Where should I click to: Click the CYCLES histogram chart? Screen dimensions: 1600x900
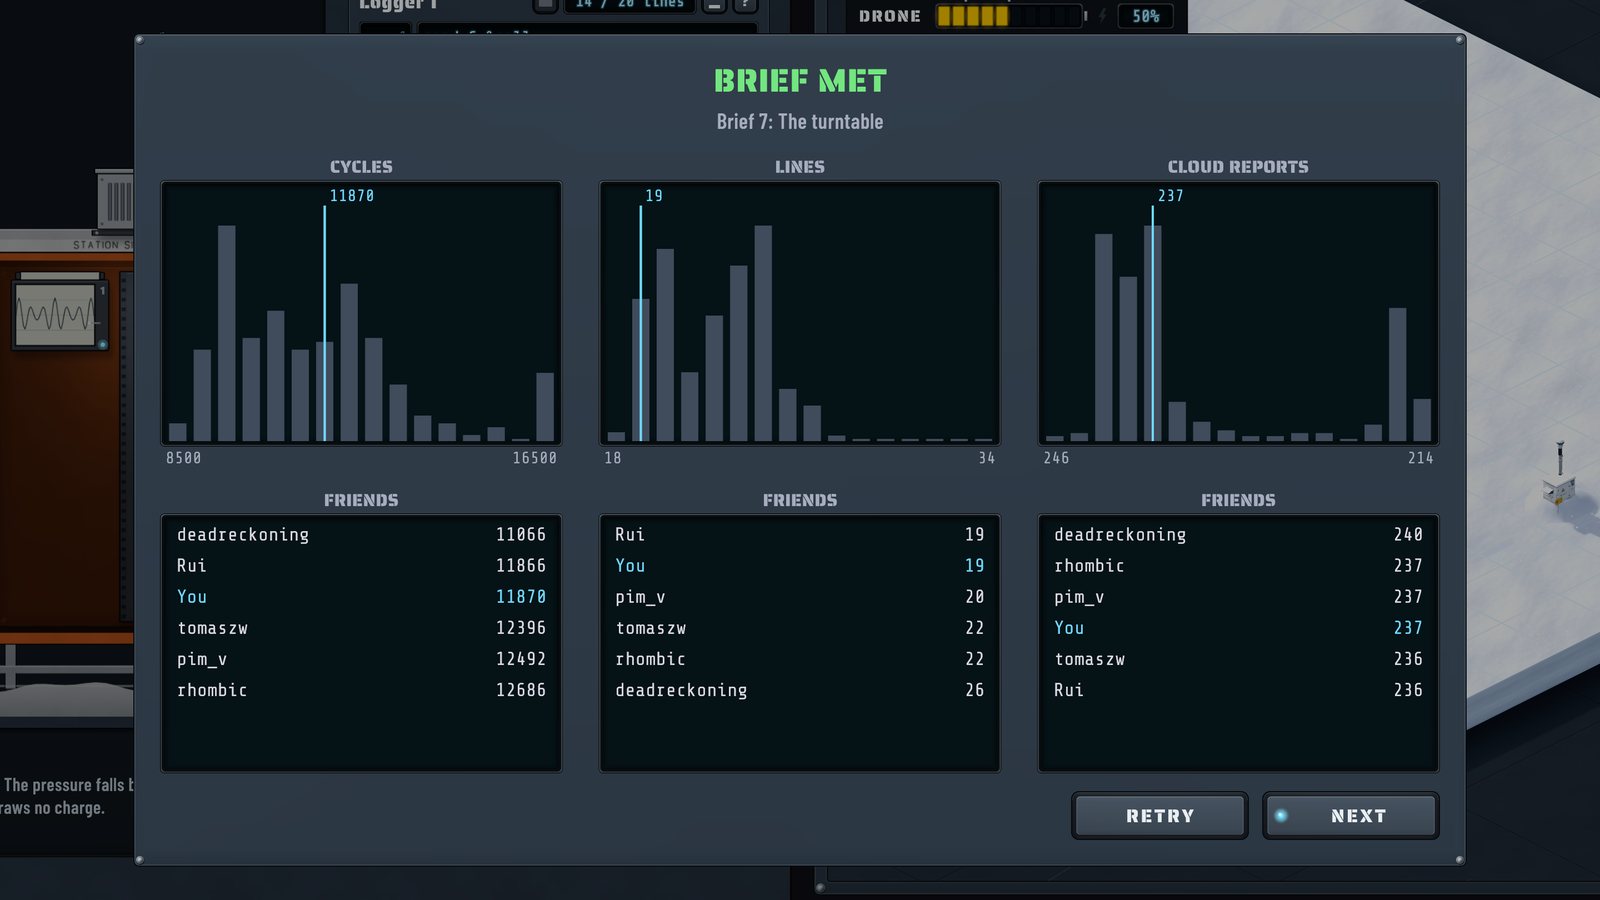click(361, 313)
